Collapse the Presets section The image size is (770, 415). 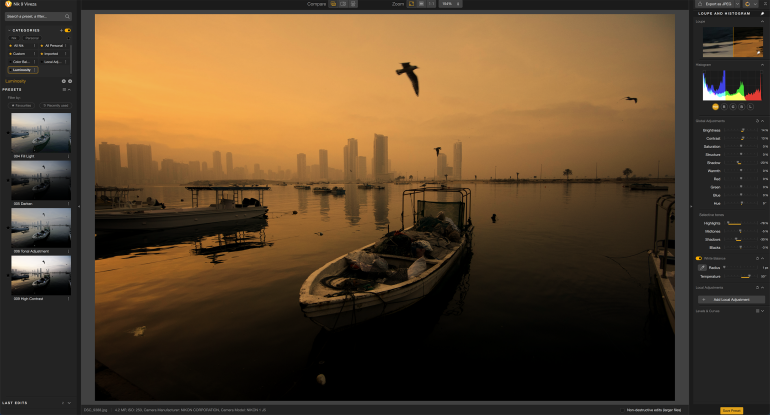coord(69,90)
